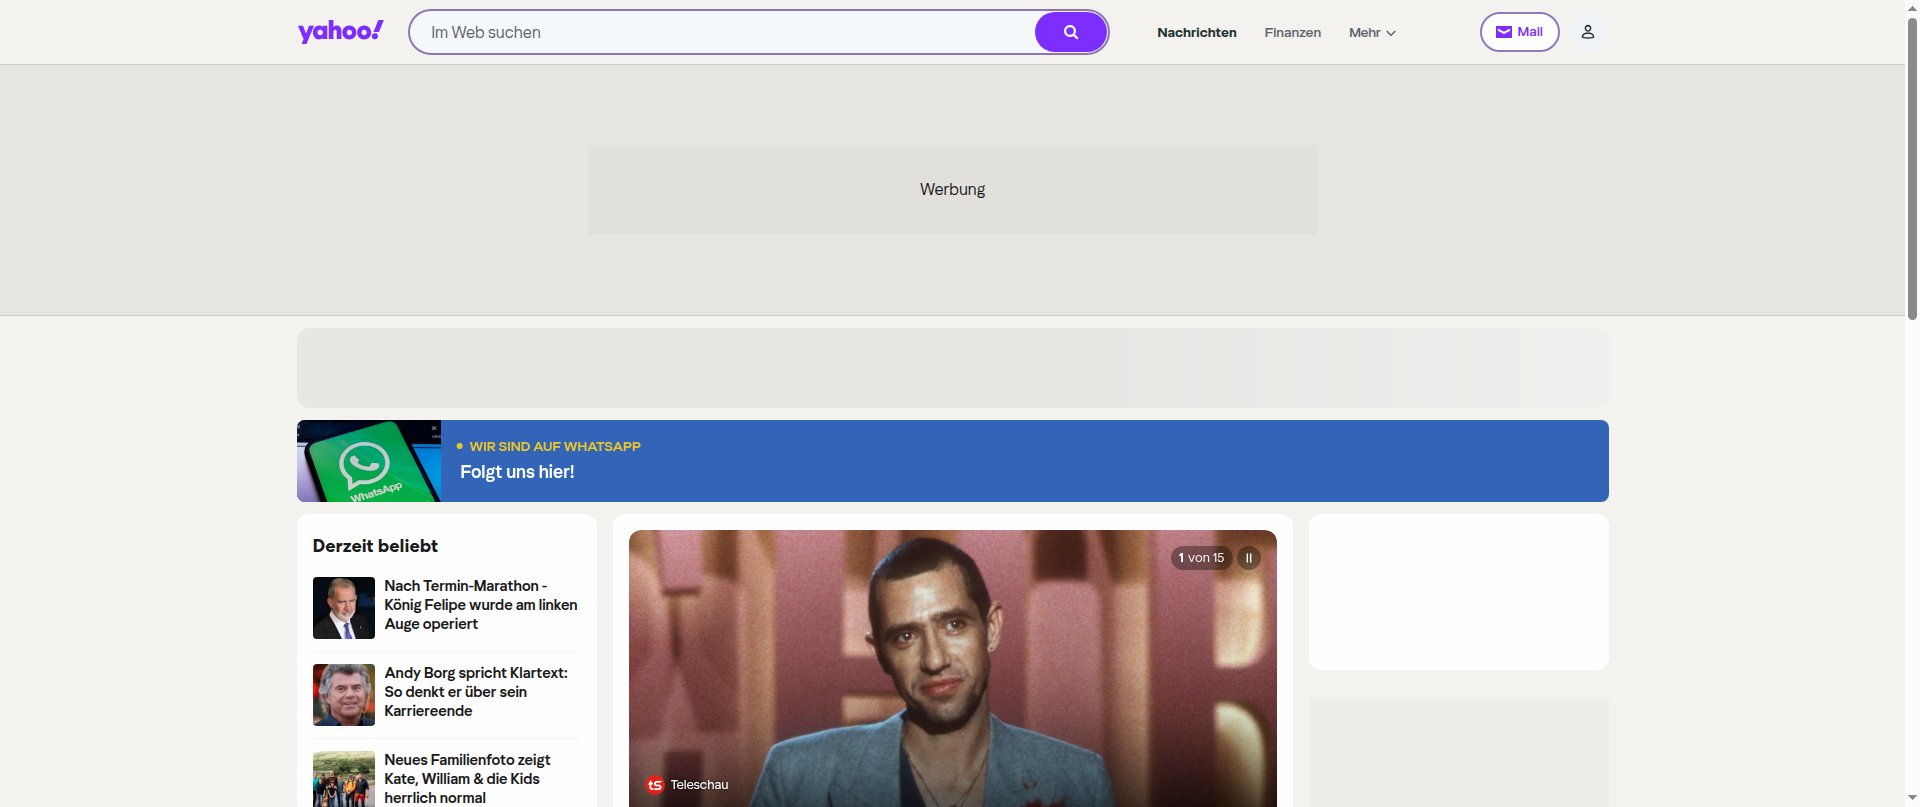The height and width of the screenshot is (807, 1920).
Task: Open the WhatsApp banner thumbnail image
Action: tap(369, 461)
